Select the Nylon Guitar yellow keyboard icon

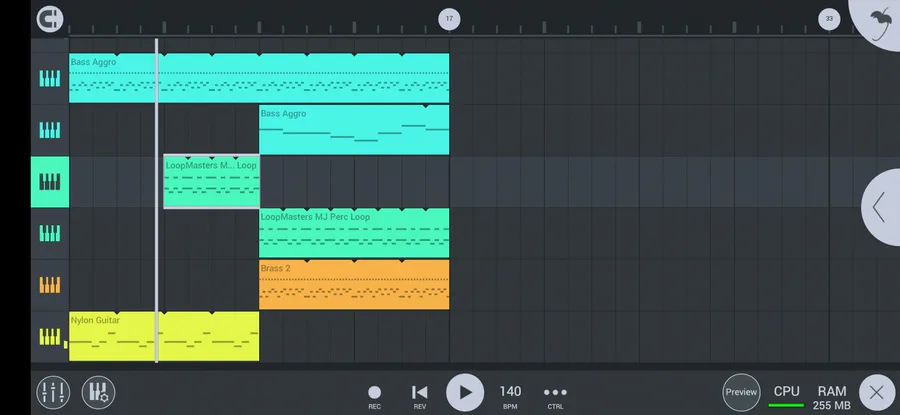(x=50, y=337)
